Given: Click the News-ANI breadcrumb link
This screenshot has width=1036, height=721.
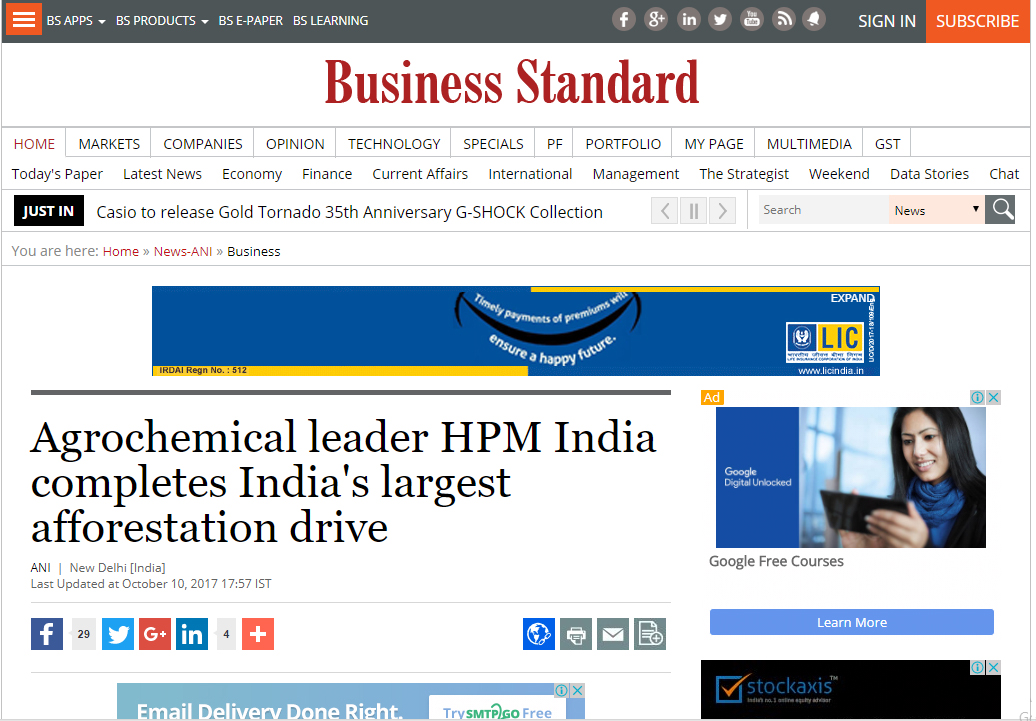Looking at the screenshot, I should [x=183, y=251].
